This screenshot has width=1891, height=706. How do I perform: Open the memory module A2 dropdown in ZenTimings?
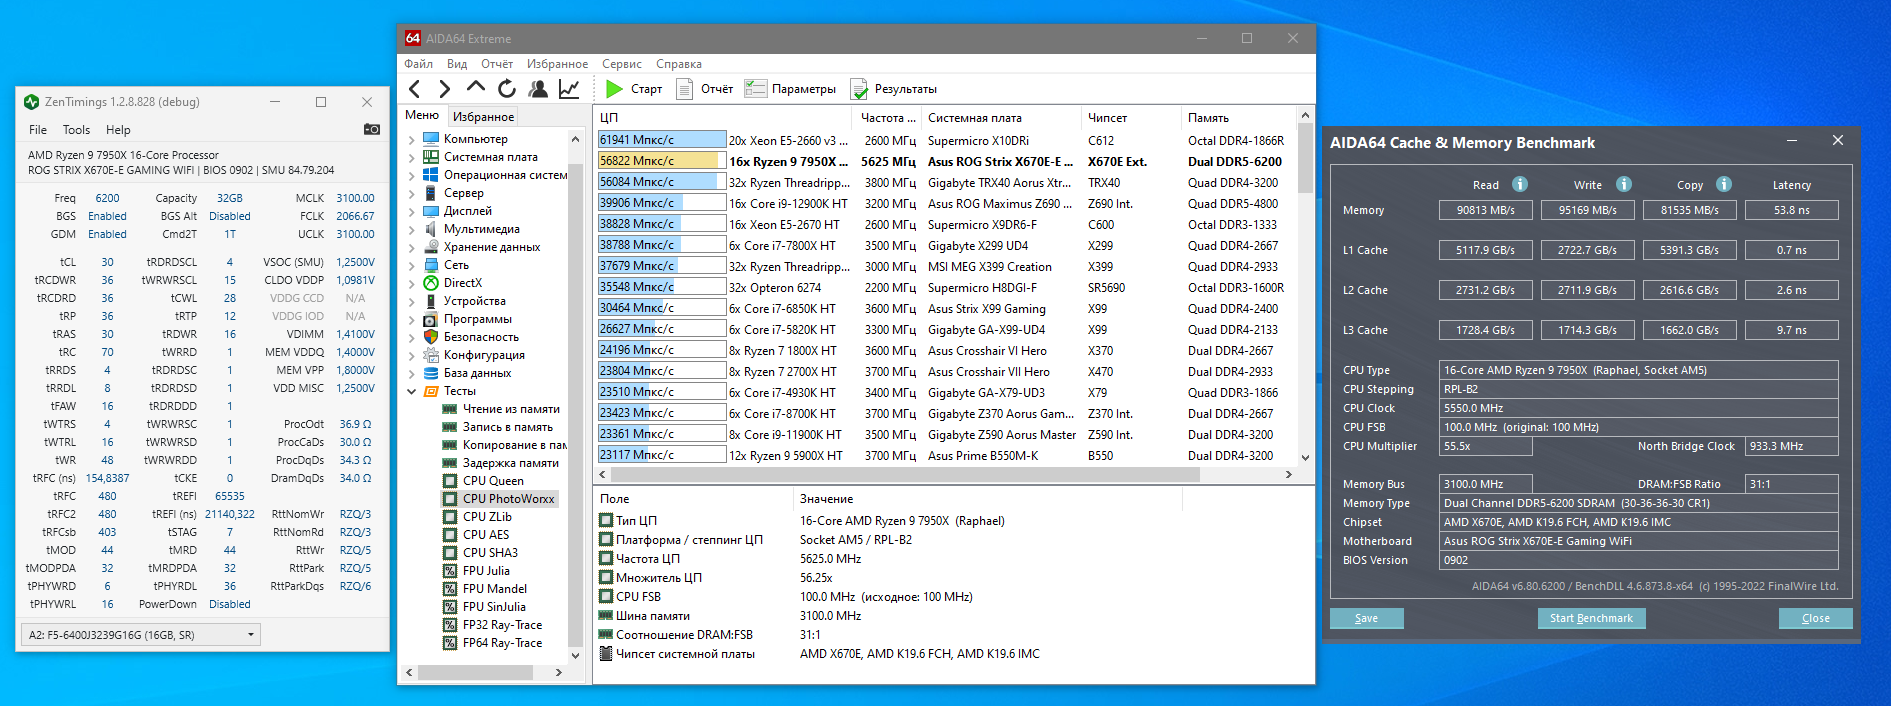(141, 635)
